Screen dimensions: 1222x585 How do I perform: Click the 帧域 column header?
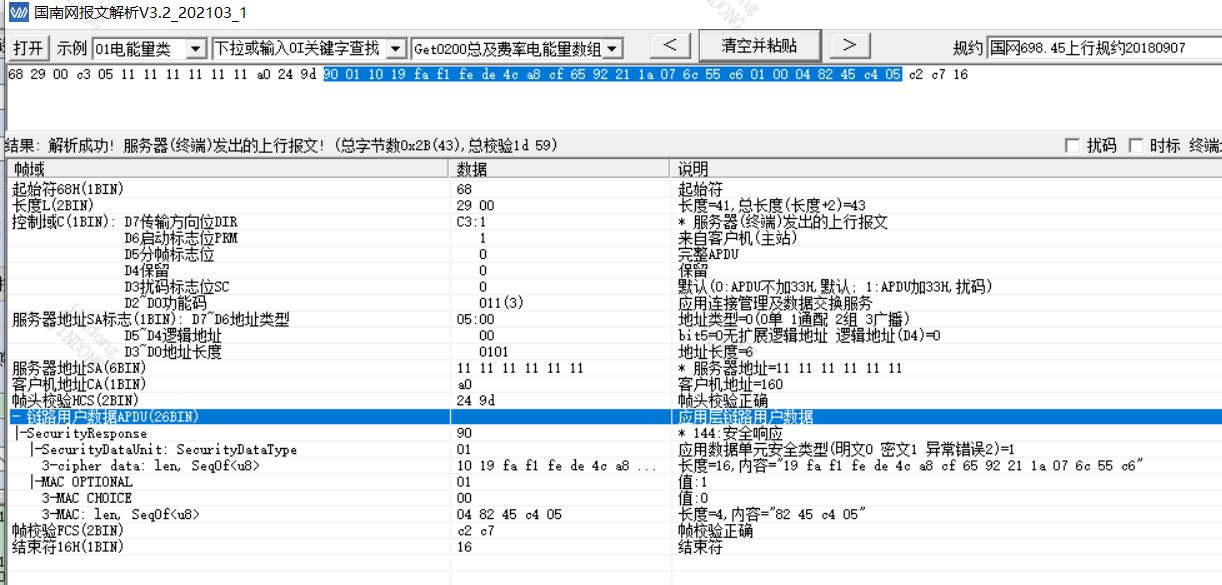[228, 169]
